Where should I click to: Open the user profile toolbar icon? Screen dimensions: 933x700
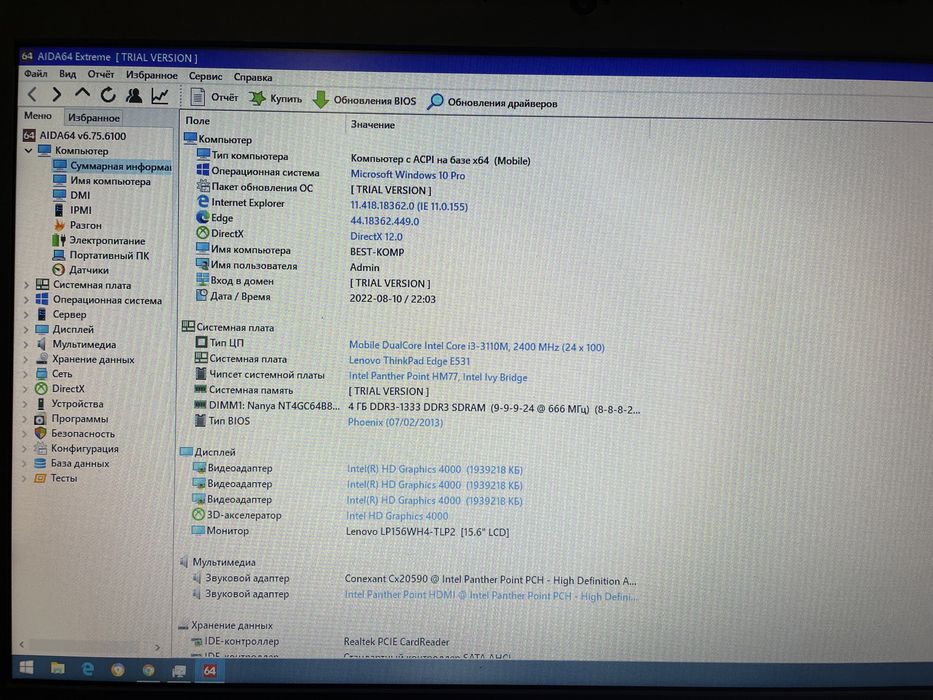134,95
